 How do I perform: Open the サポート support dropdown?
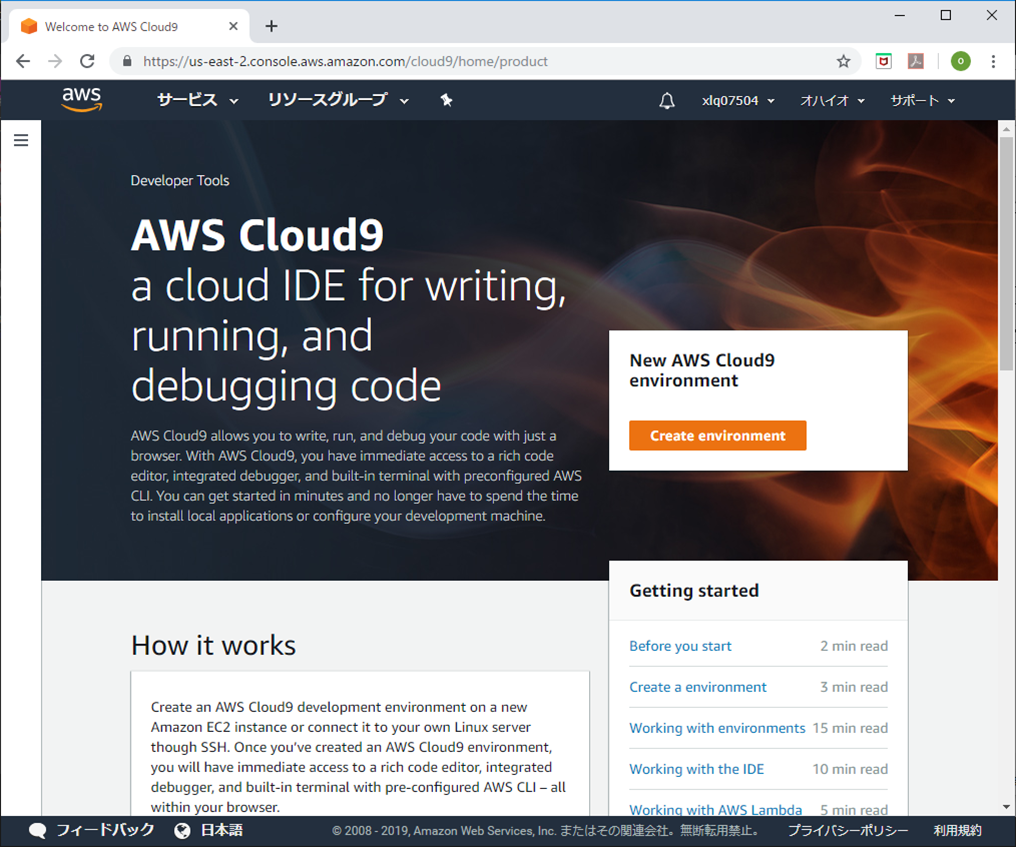tap(923, 100)
